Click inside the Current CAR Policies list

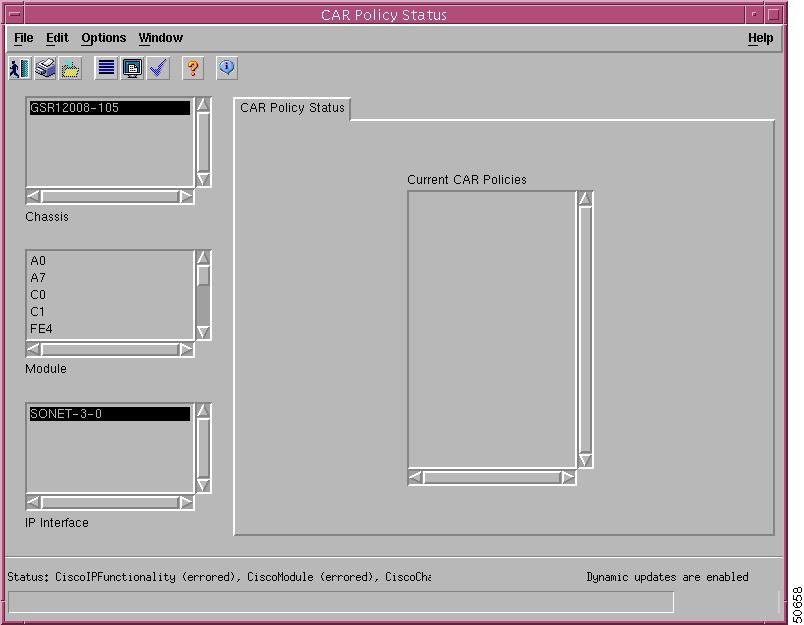[492, 329]
